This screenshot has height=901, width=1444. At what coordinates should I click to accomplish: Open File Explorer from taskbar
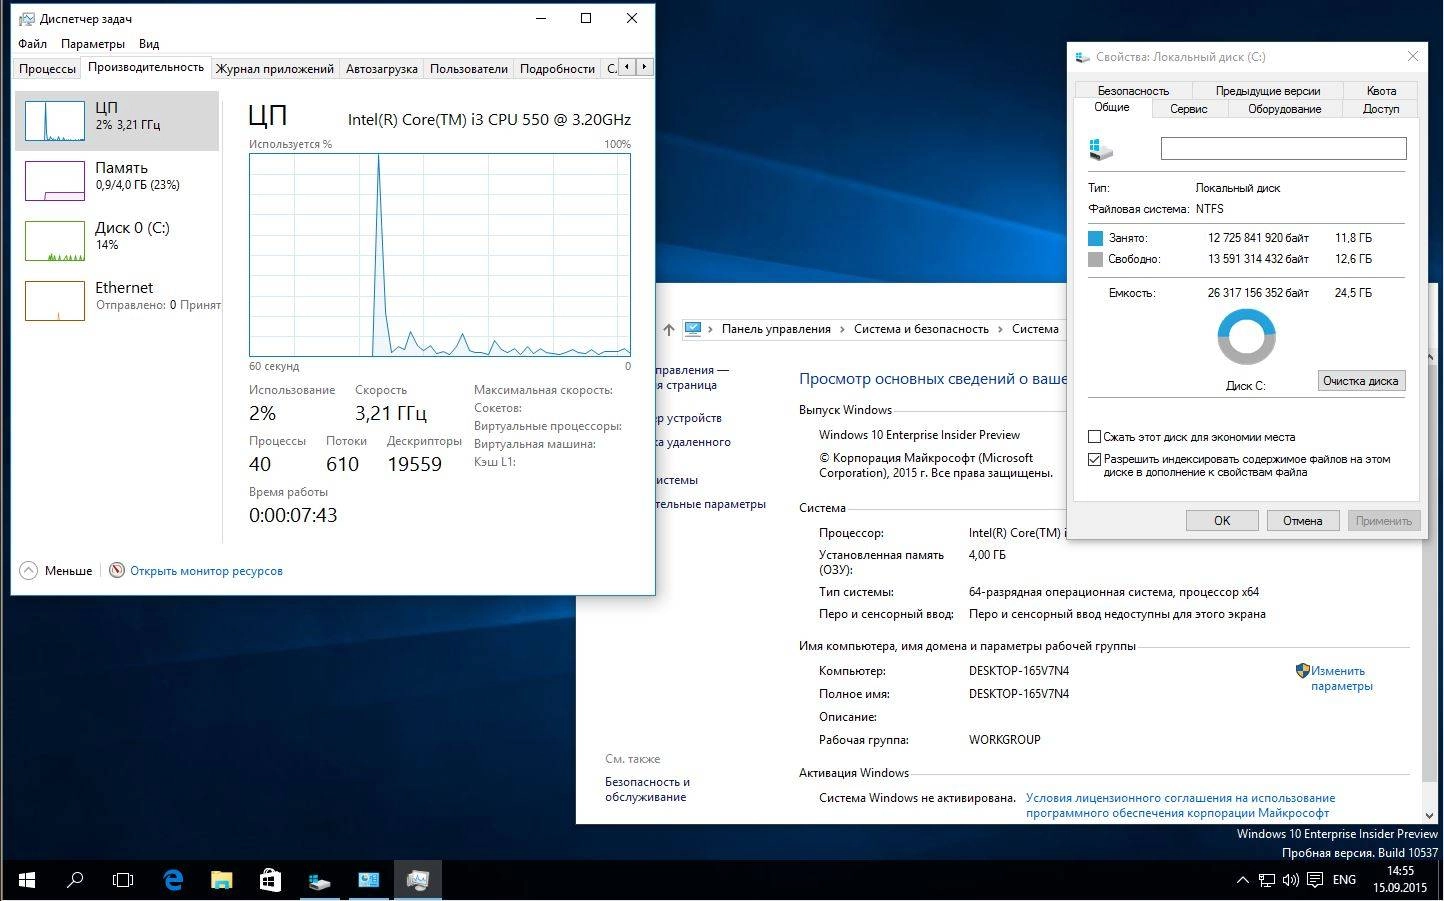click(222, 880)
